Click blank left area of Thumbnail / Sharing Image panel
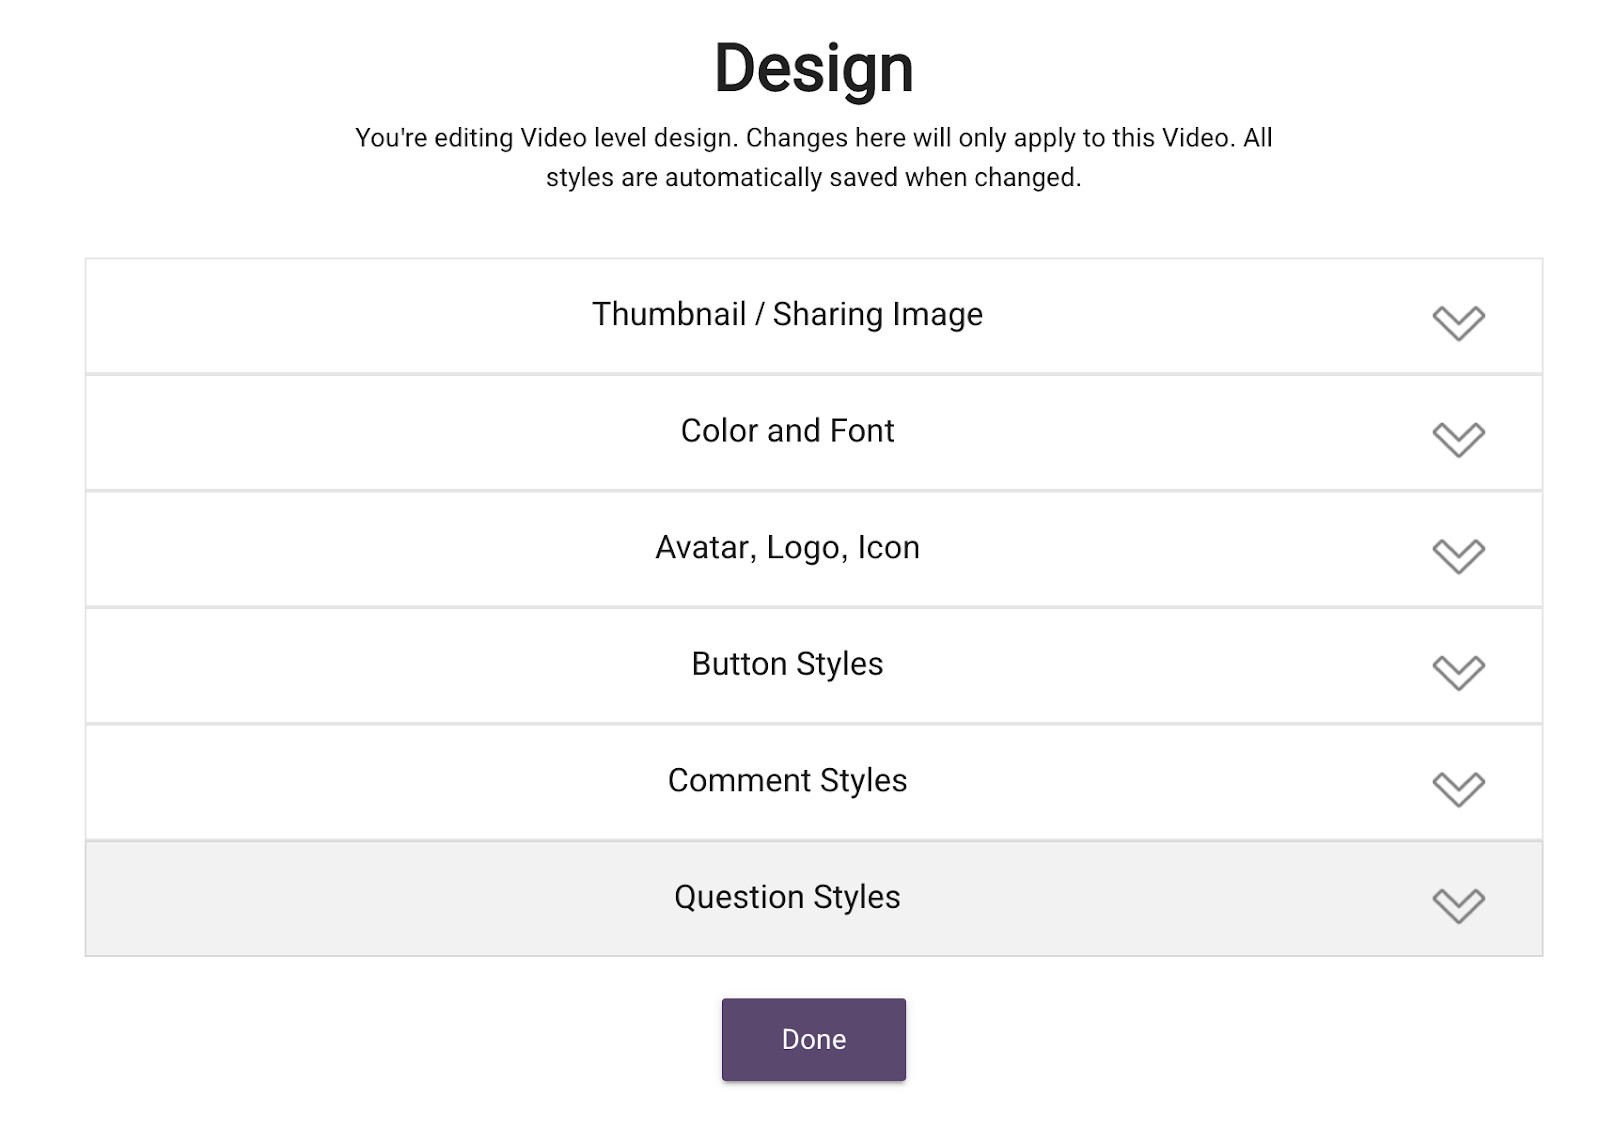 (300, 316)
